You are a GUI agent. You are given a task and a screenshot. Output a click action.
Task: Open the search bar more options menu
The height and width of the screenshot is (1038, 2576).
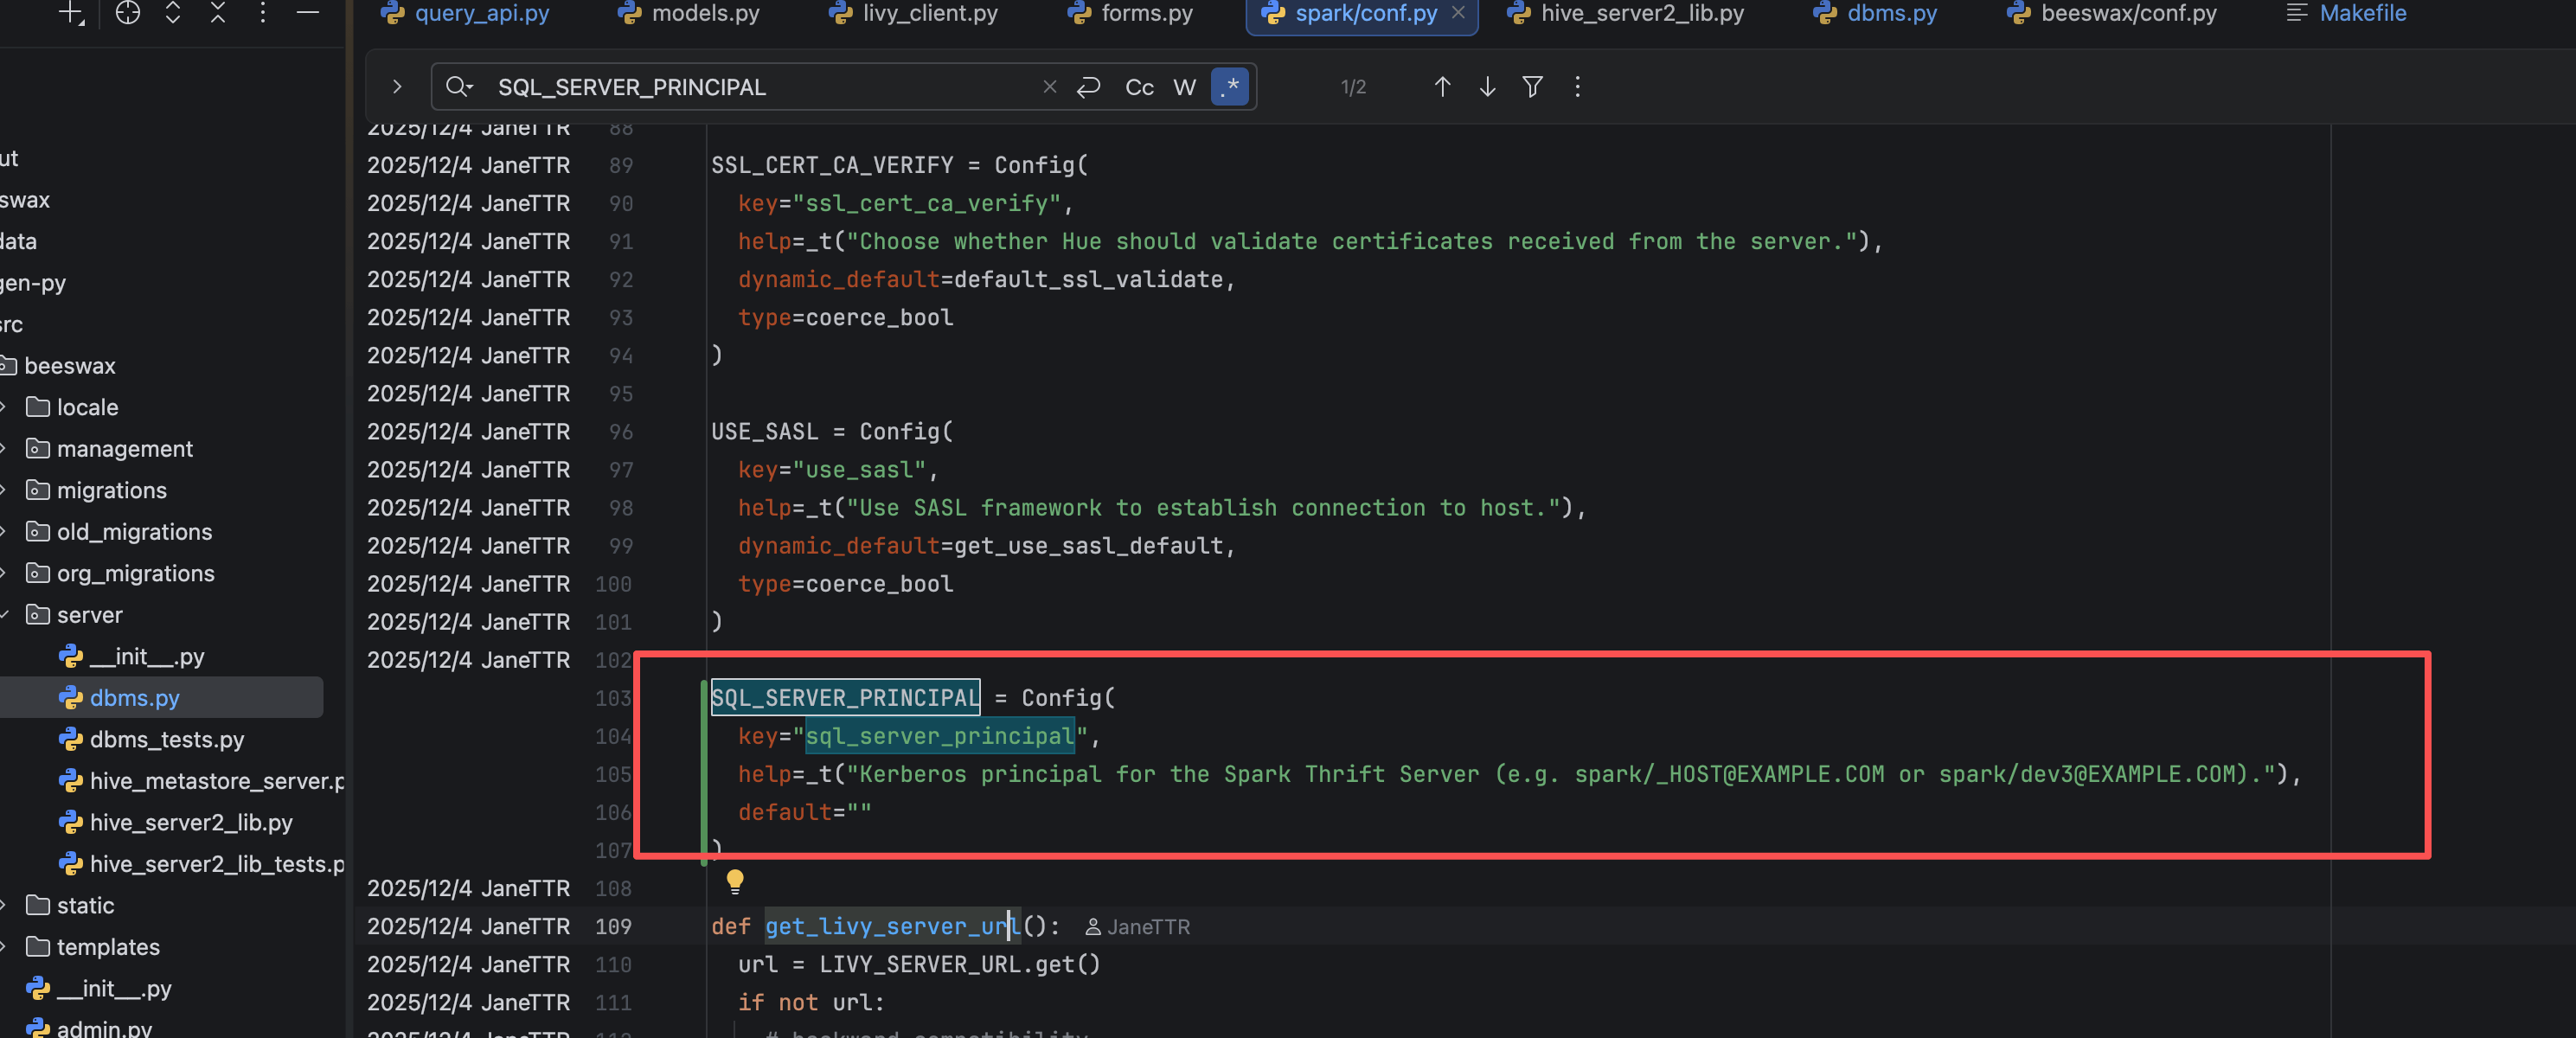point(1577,87)
